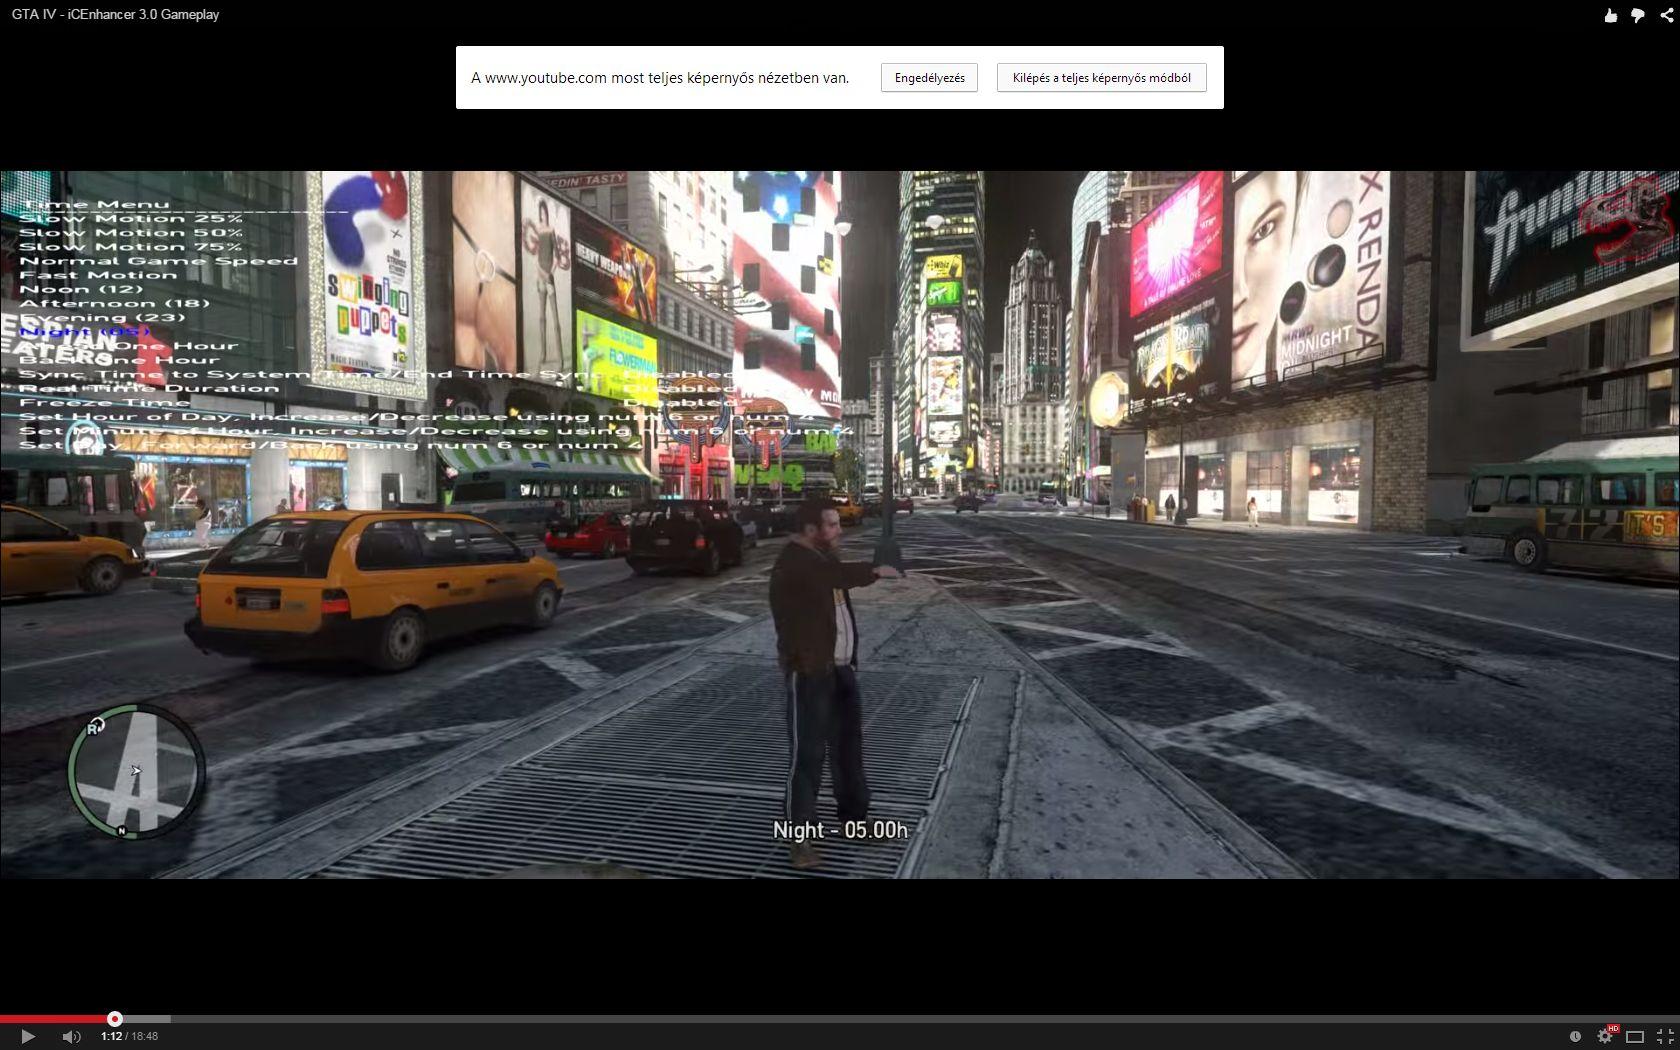This screenshot has width=1680, height=1050.
Task: Like the video with thumbs-up icon
Action: coord(1610,15)
